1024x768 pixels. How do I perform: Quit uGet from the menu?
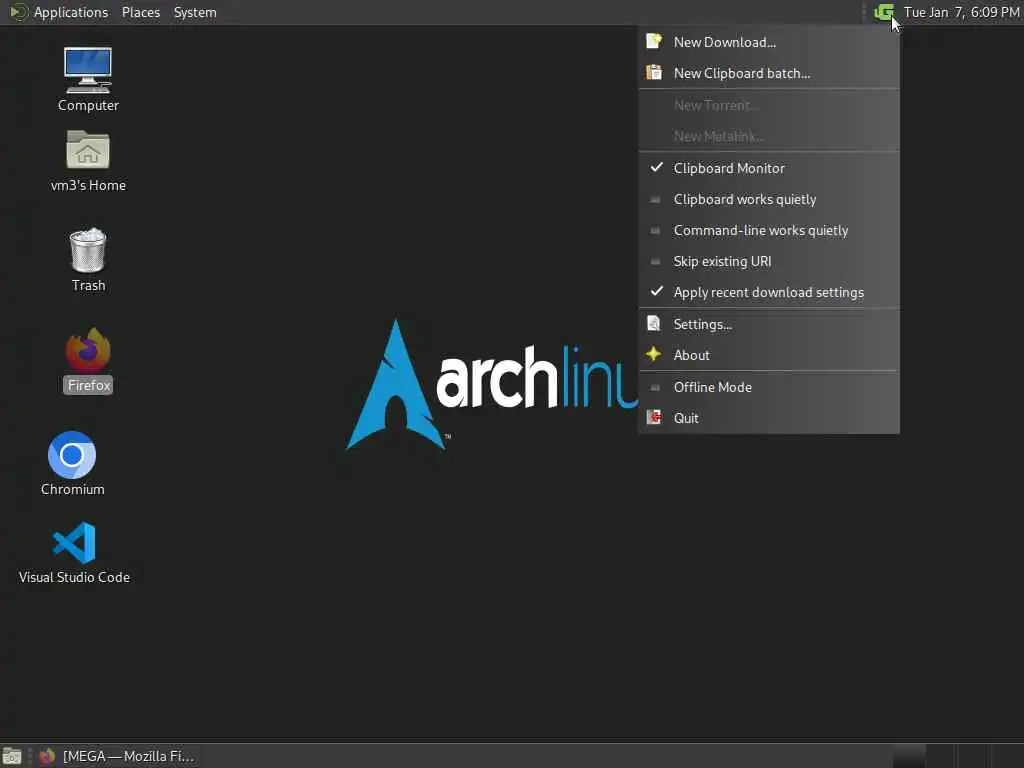coord(769,418)
